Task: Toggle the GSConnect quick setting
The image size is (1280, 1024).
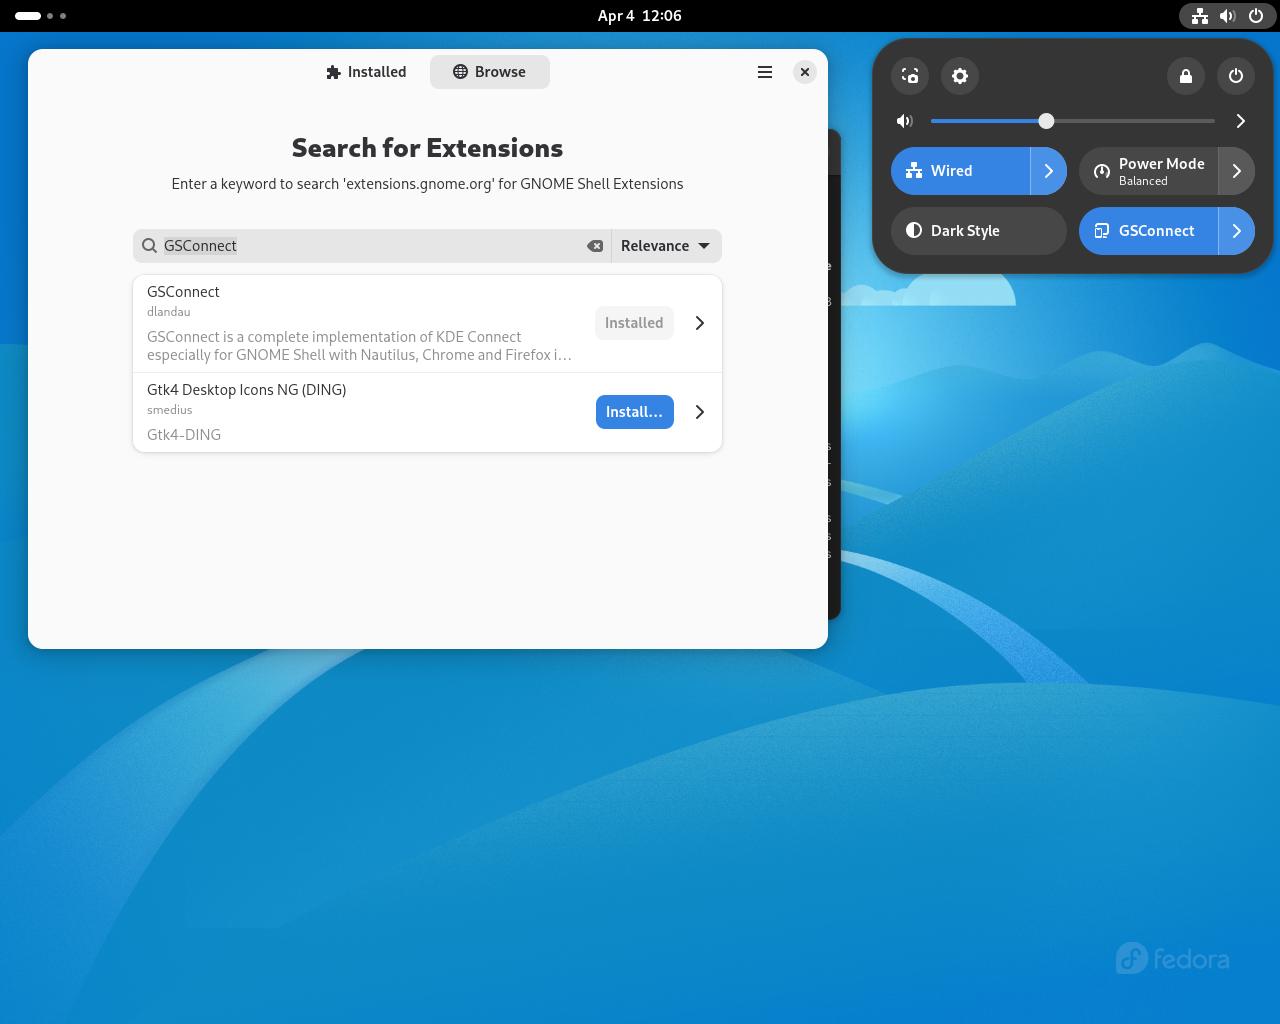Action: (x=1148, y=231)
